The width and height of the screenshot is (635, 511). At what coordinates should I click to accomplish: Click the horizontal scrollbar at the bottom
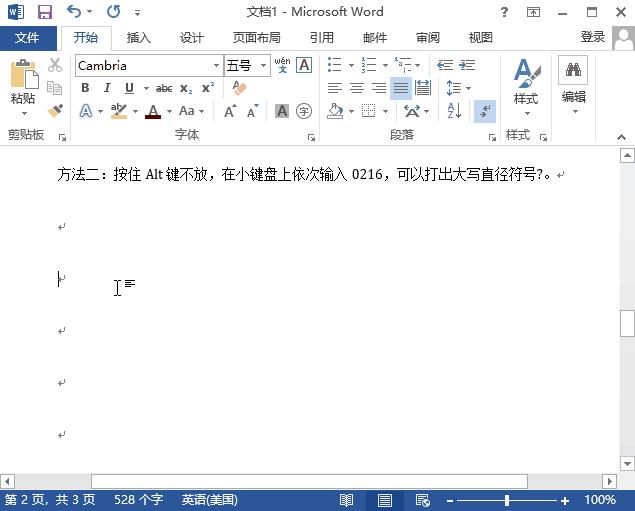[300, 481]
